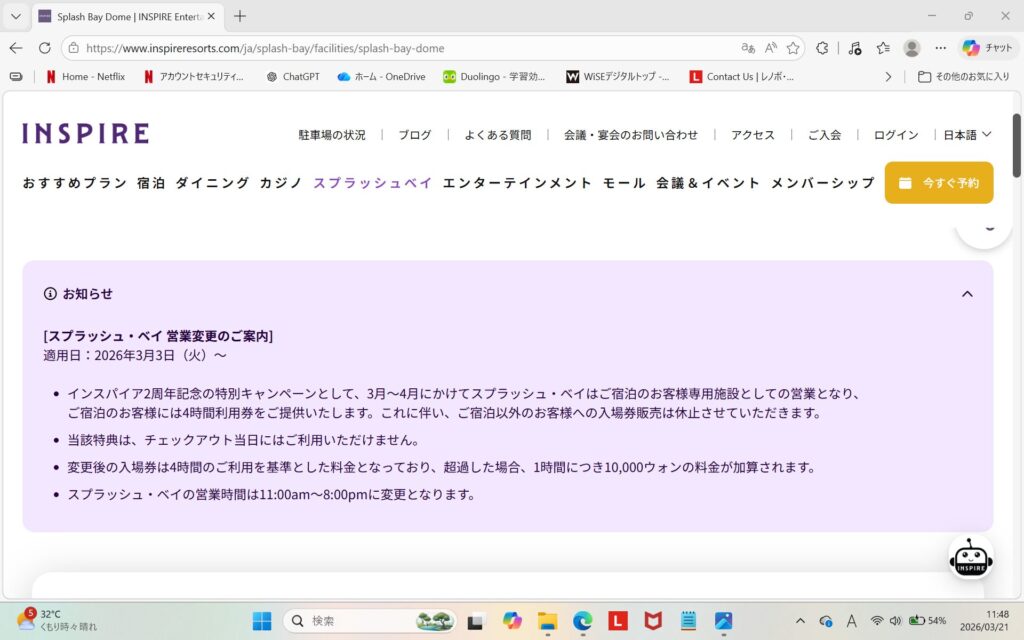Click the browser profile avatar icon

point(911,48)
